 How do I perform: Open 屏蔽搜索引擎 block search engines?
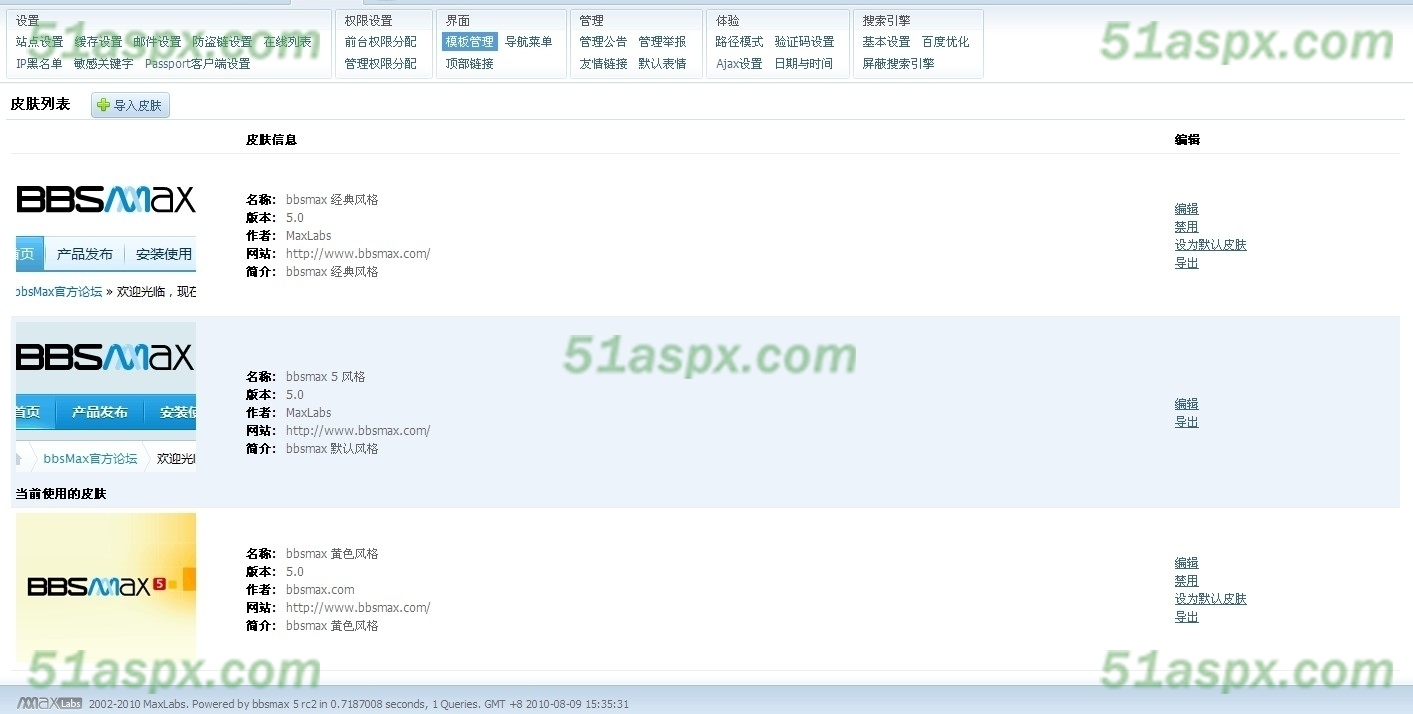pos(898,64)
